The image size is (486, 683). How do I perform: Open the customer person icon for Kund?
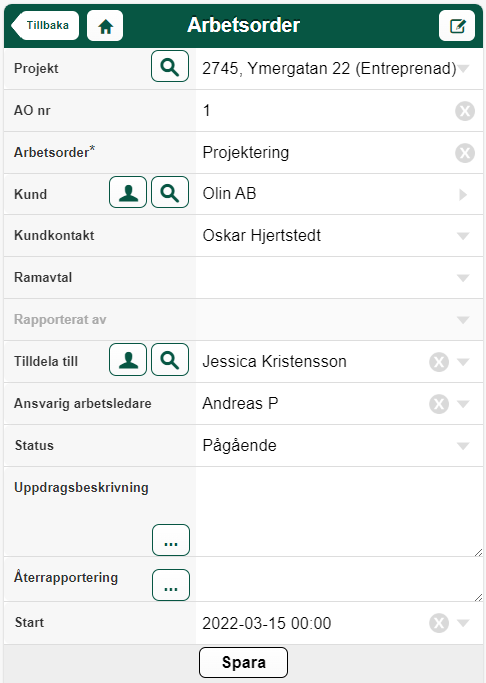[128, 192]
